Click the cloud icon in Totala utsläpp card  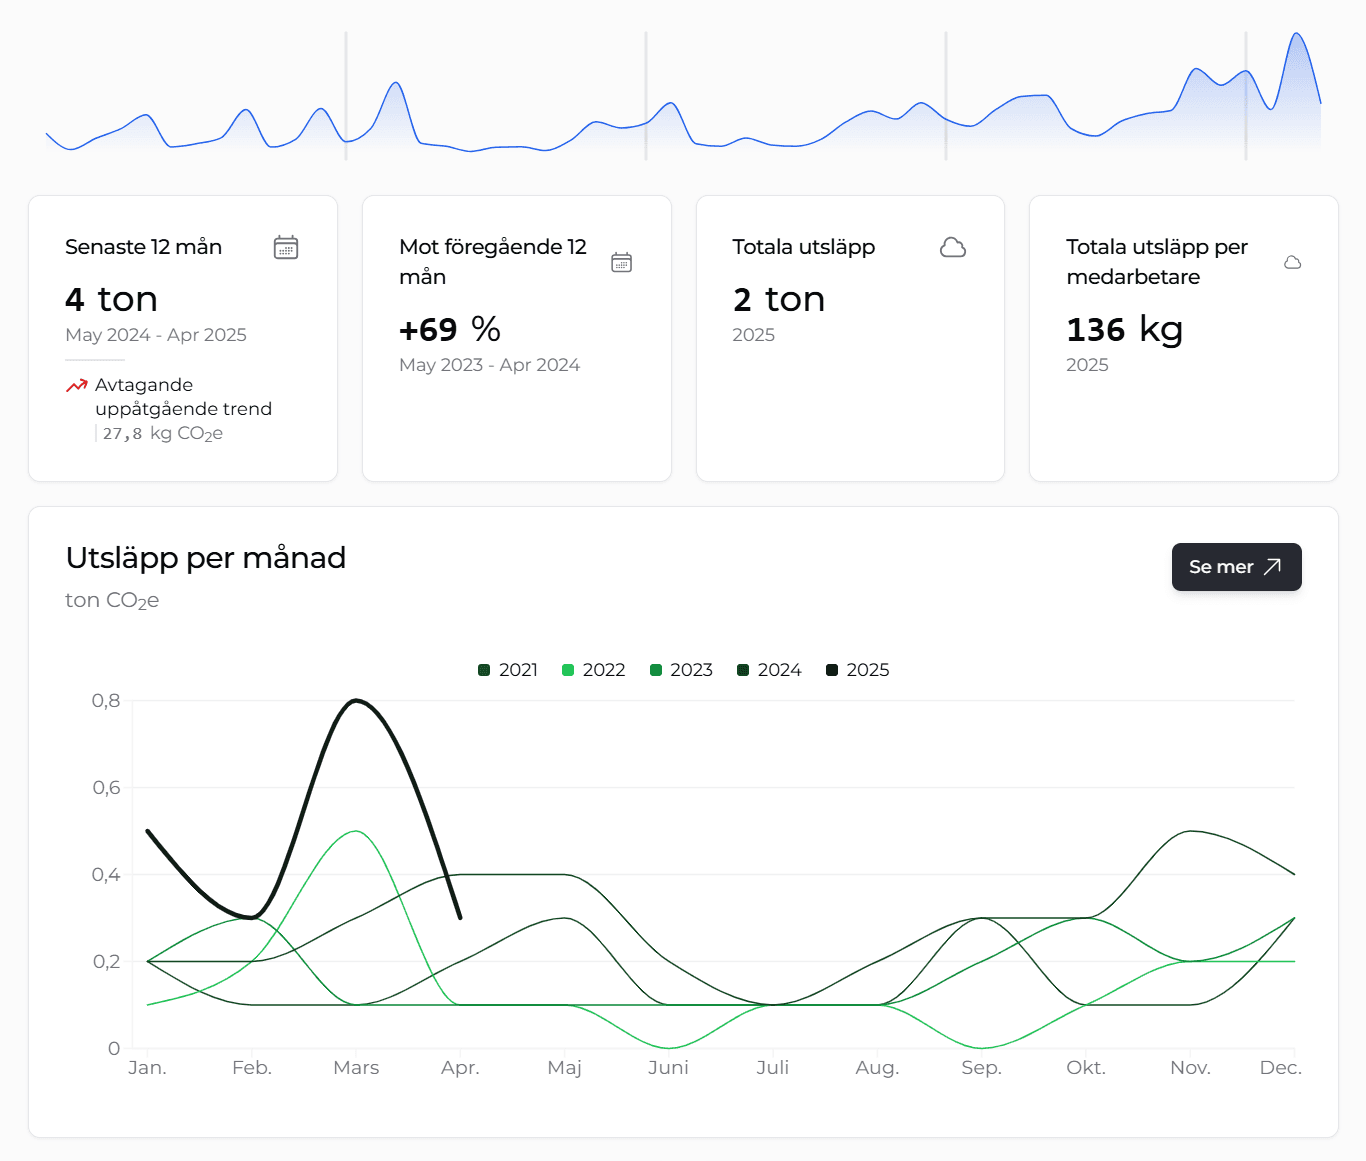coord(953,248)
